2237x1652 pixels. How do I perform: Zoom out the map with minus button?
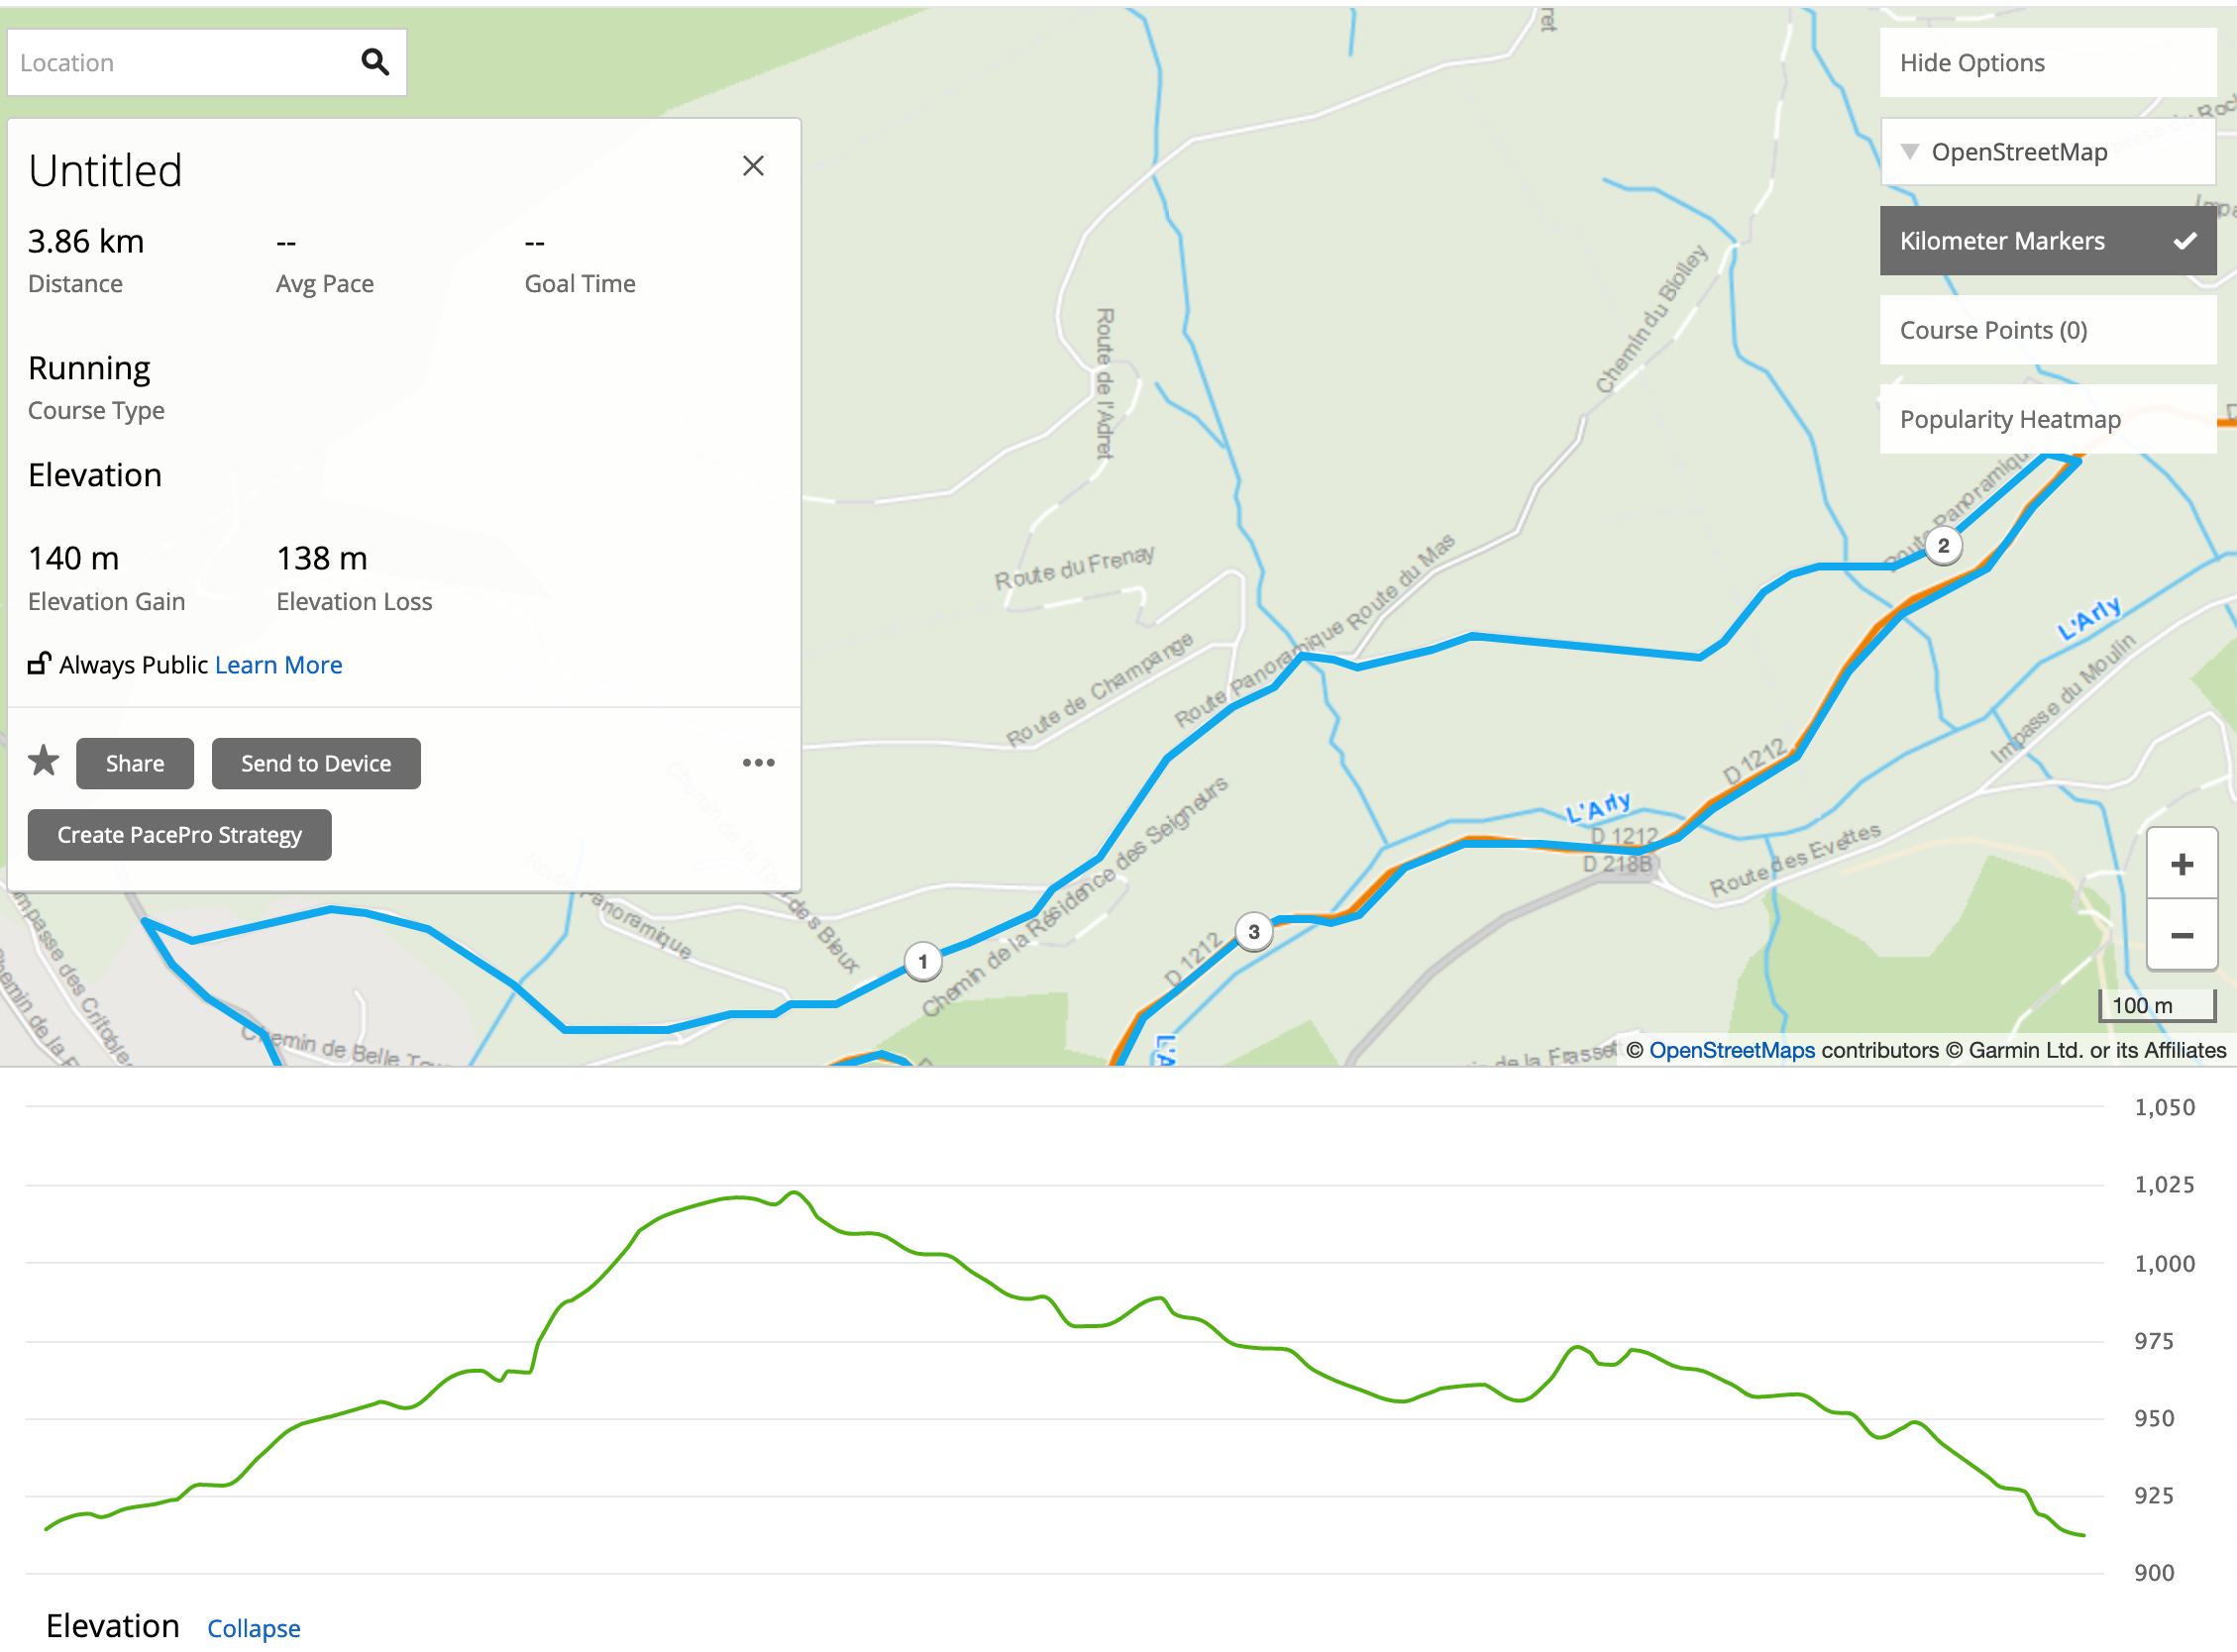click(x=2181, y=935)
